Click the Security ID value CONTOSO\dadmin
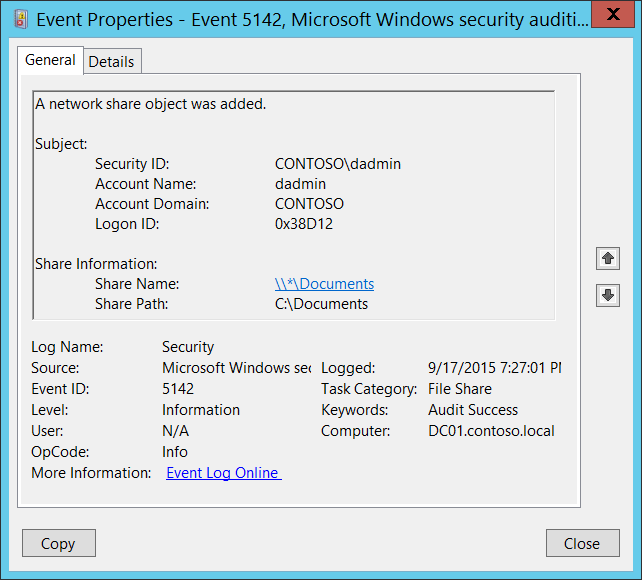This screenshot has width=642, height=580. 338,164
